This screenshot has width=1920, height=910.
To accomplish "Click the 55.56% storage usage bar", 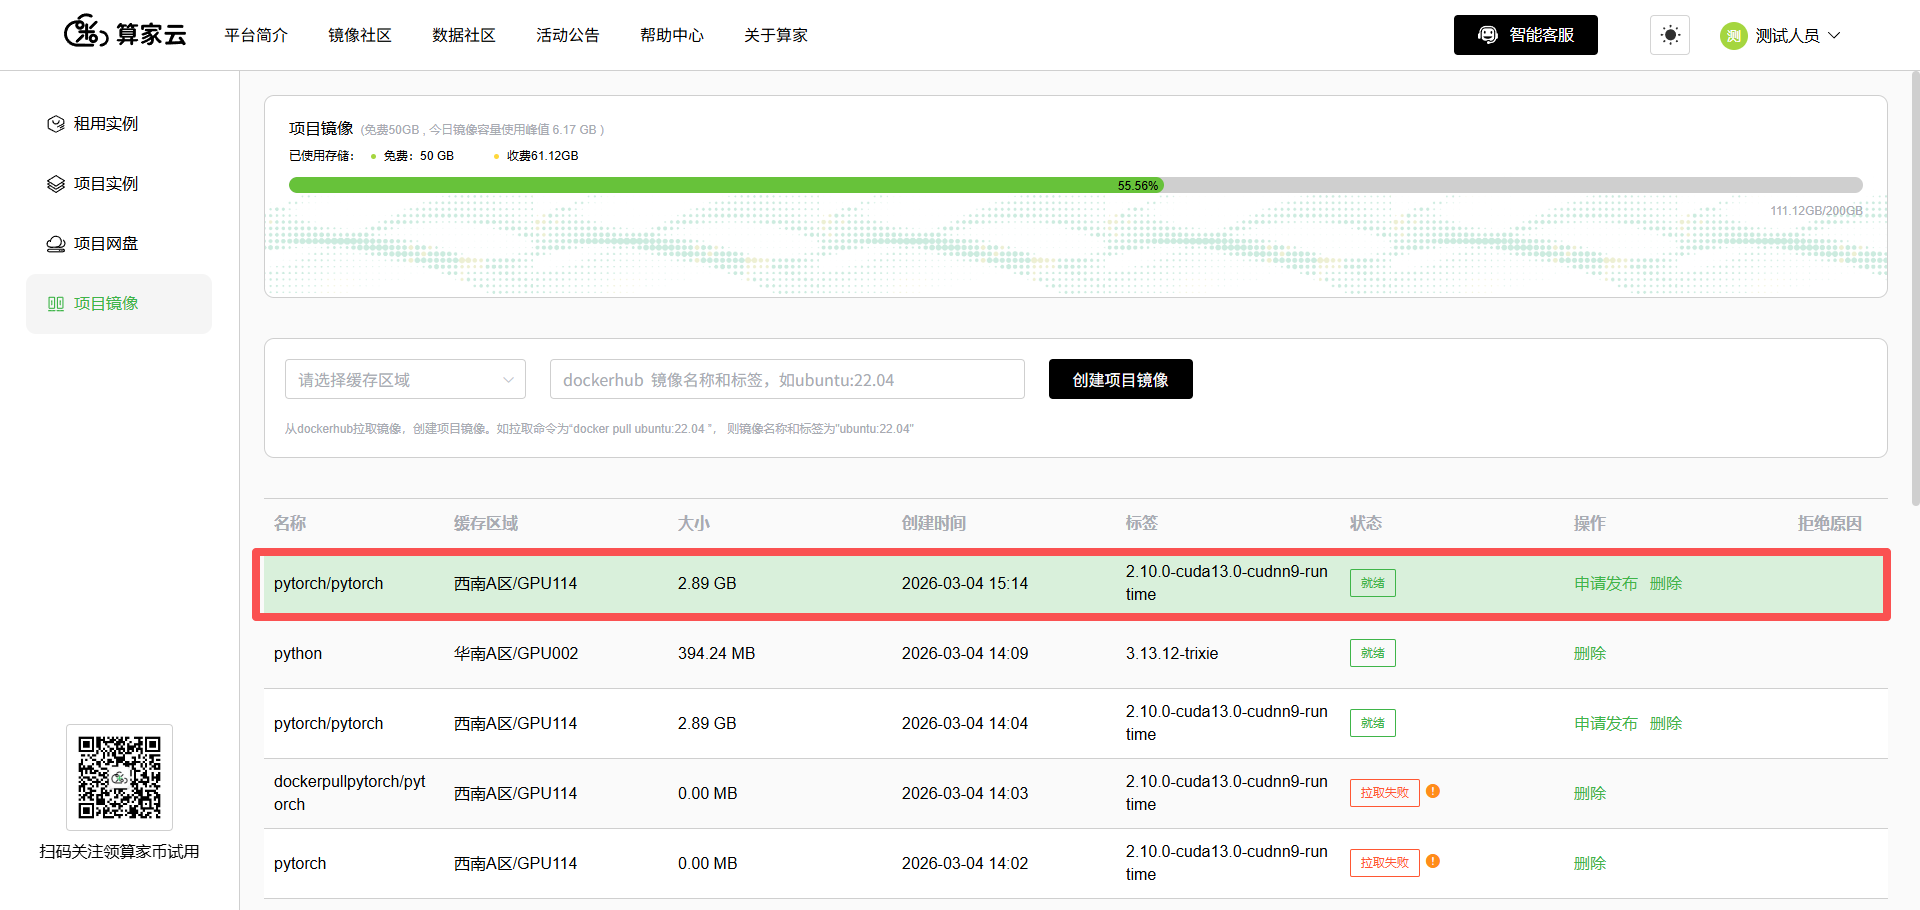I will tap(1076, 185).
